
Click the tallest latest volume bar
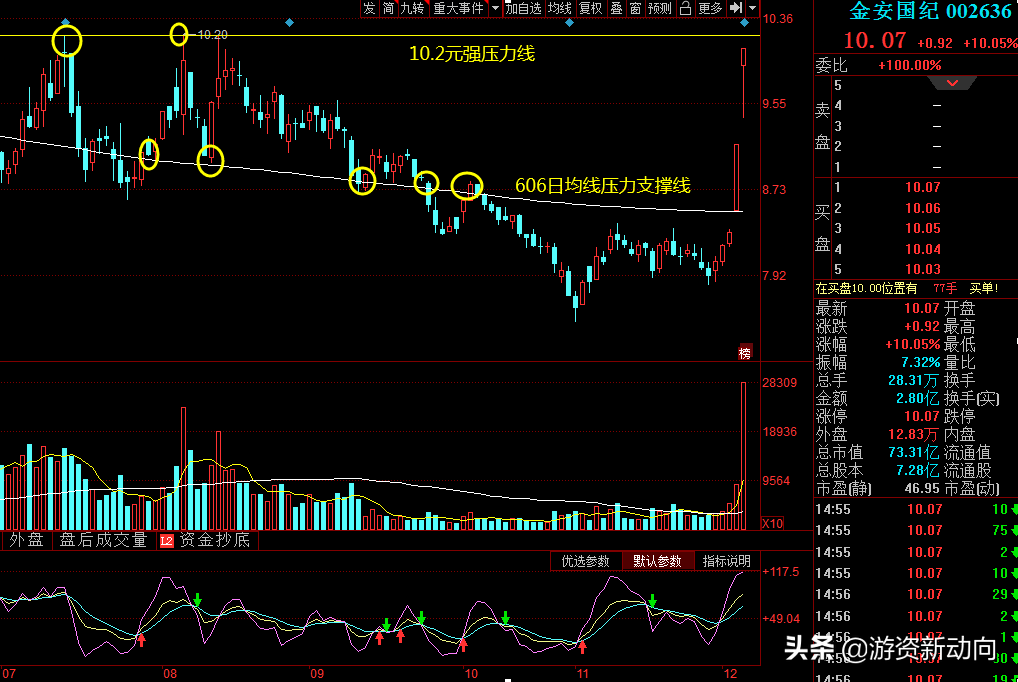coord(744,456)
